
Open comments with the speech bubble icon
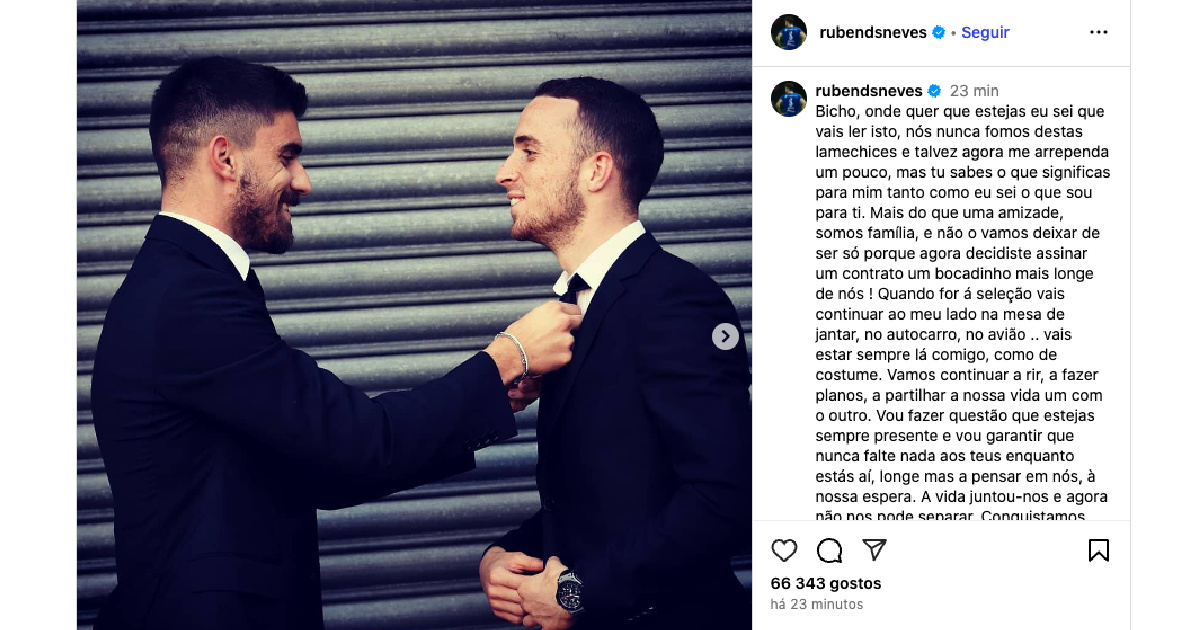tap(829, 550)
